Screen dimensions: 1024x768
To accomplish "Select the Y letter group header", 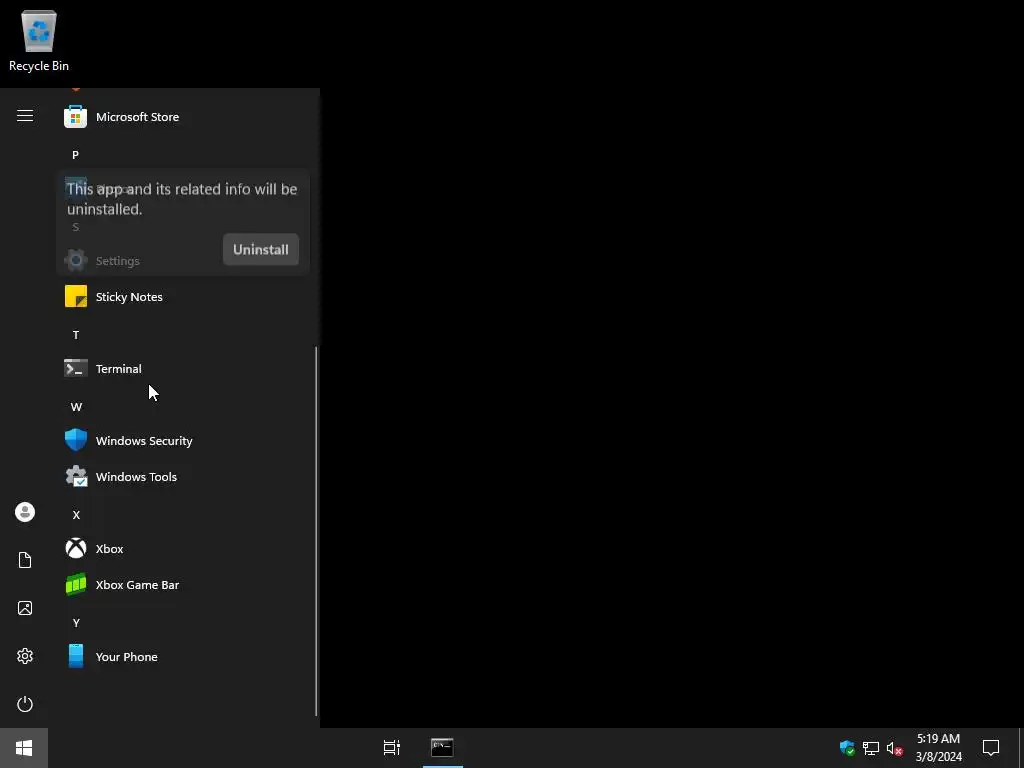I will pos(76,623).
